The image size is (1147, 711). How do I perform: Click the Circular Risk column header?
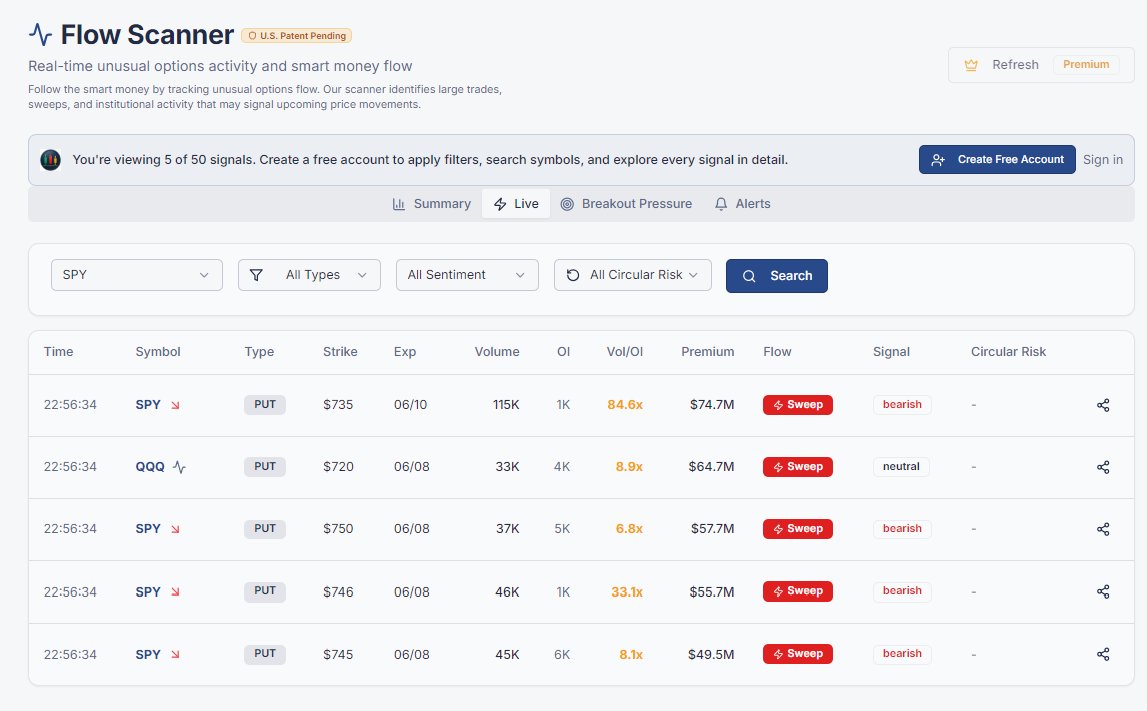click(1008, 352)
